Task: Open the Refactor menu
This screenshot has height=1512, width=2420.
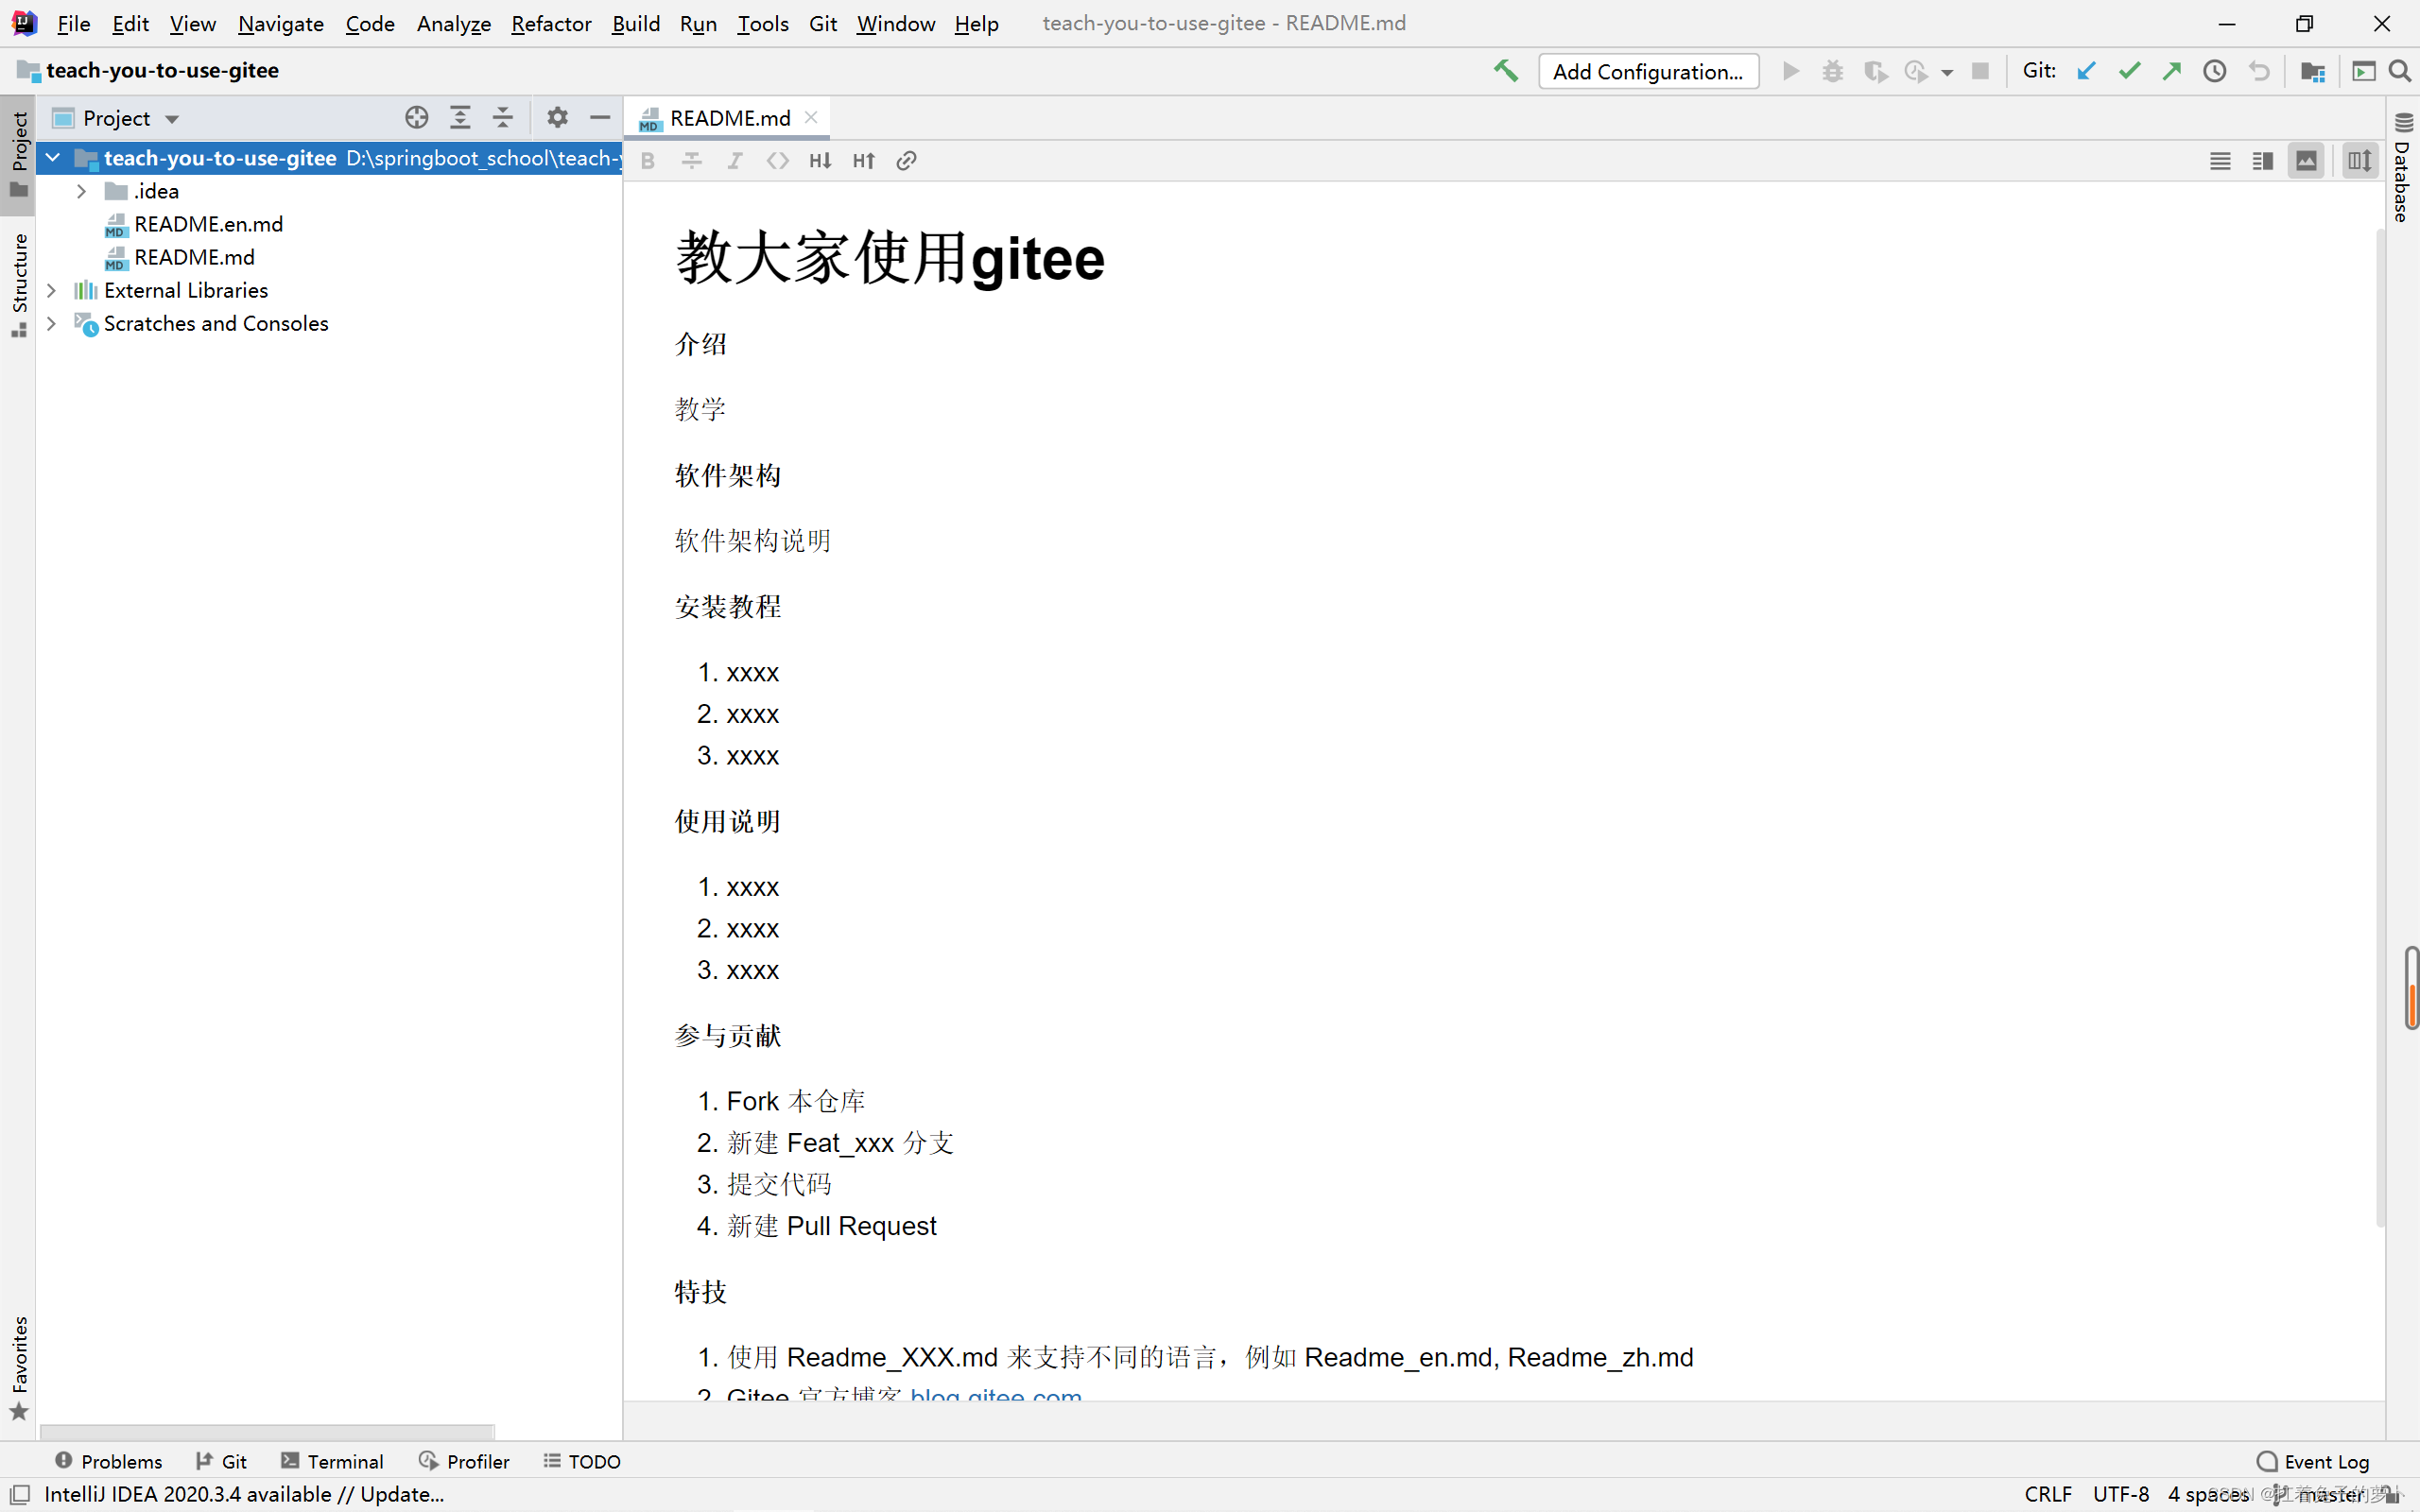Action: (x=551, y=23)
